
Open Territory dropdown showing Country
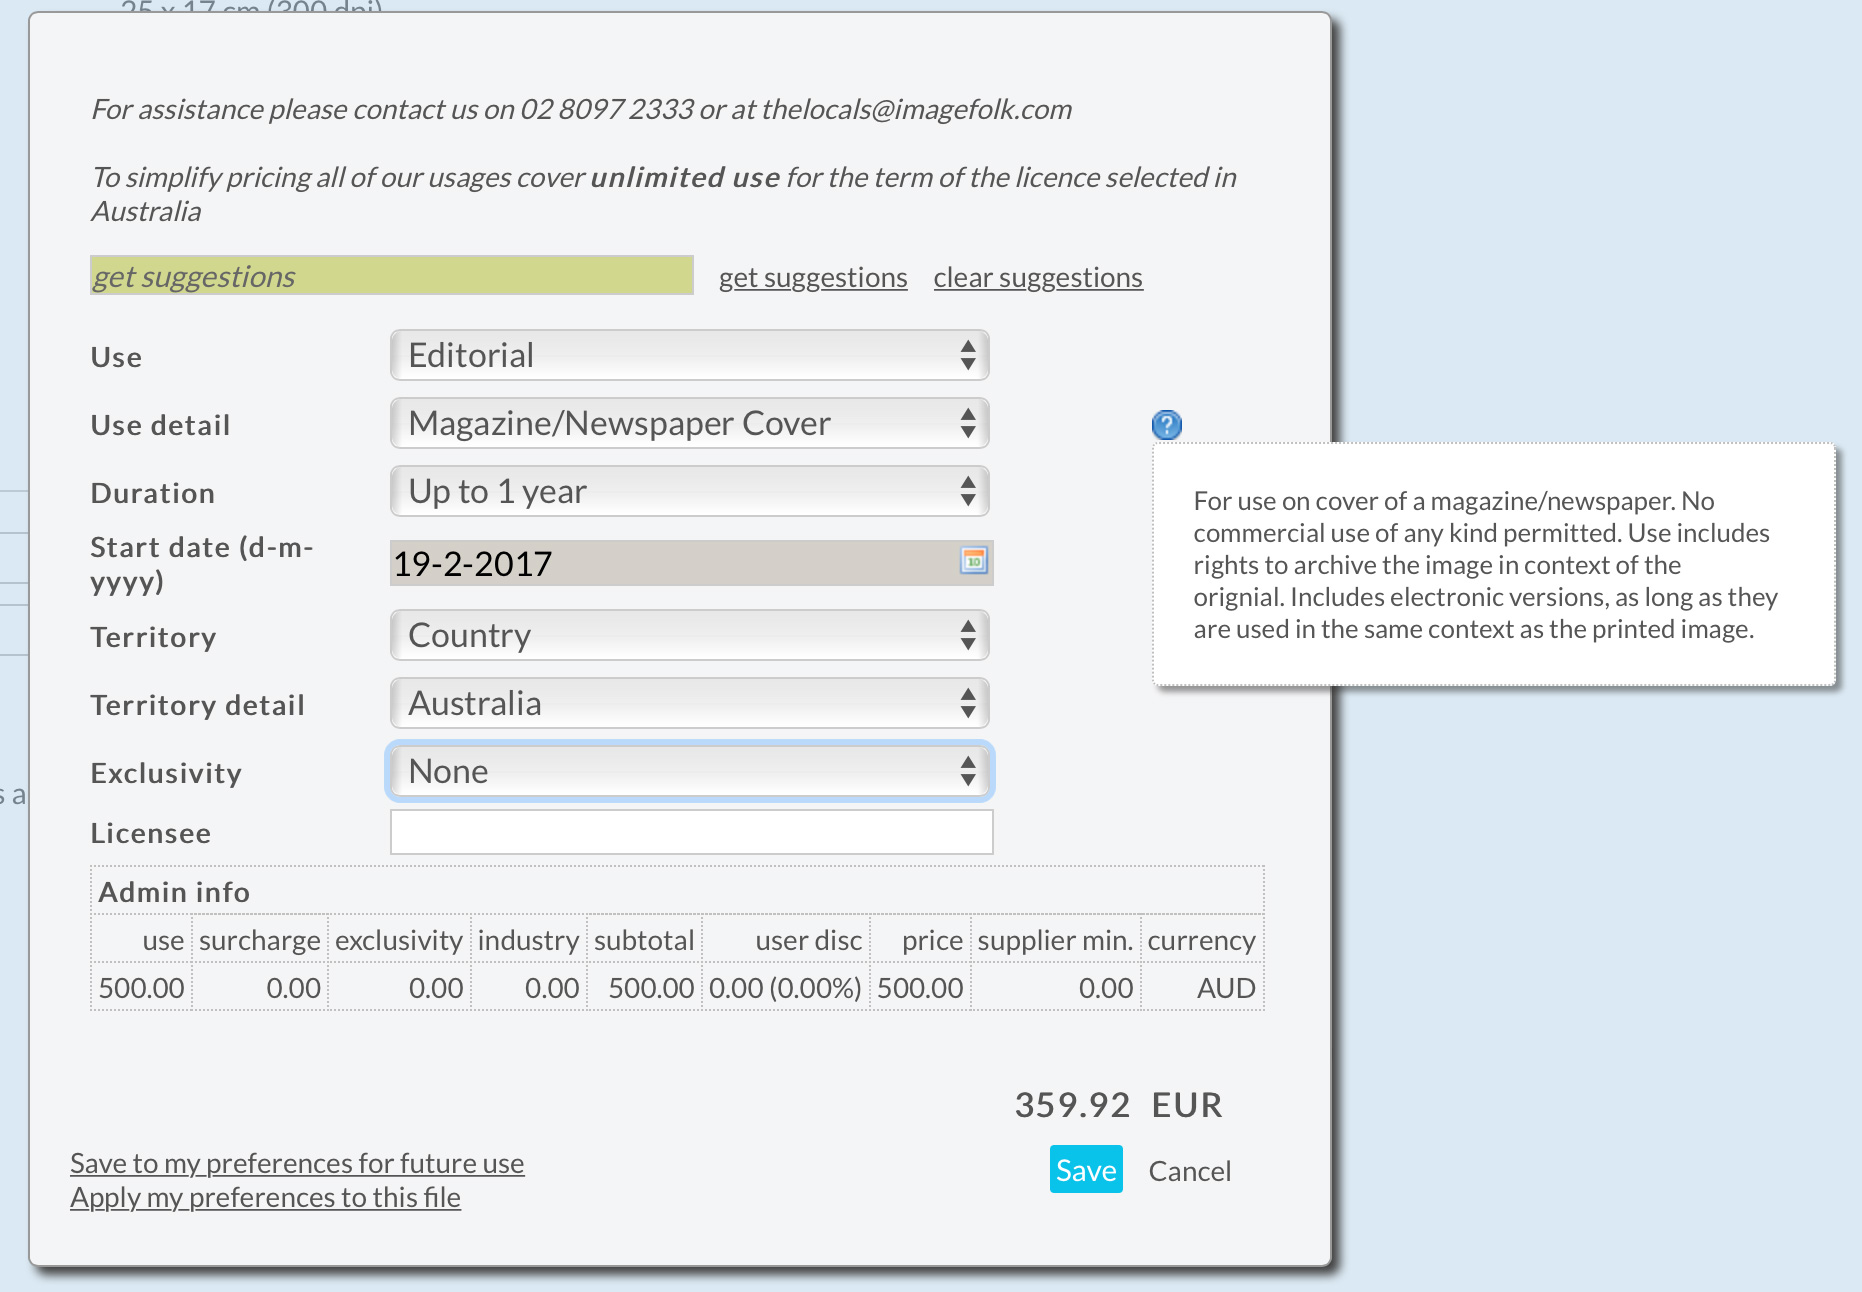[690, 635]
